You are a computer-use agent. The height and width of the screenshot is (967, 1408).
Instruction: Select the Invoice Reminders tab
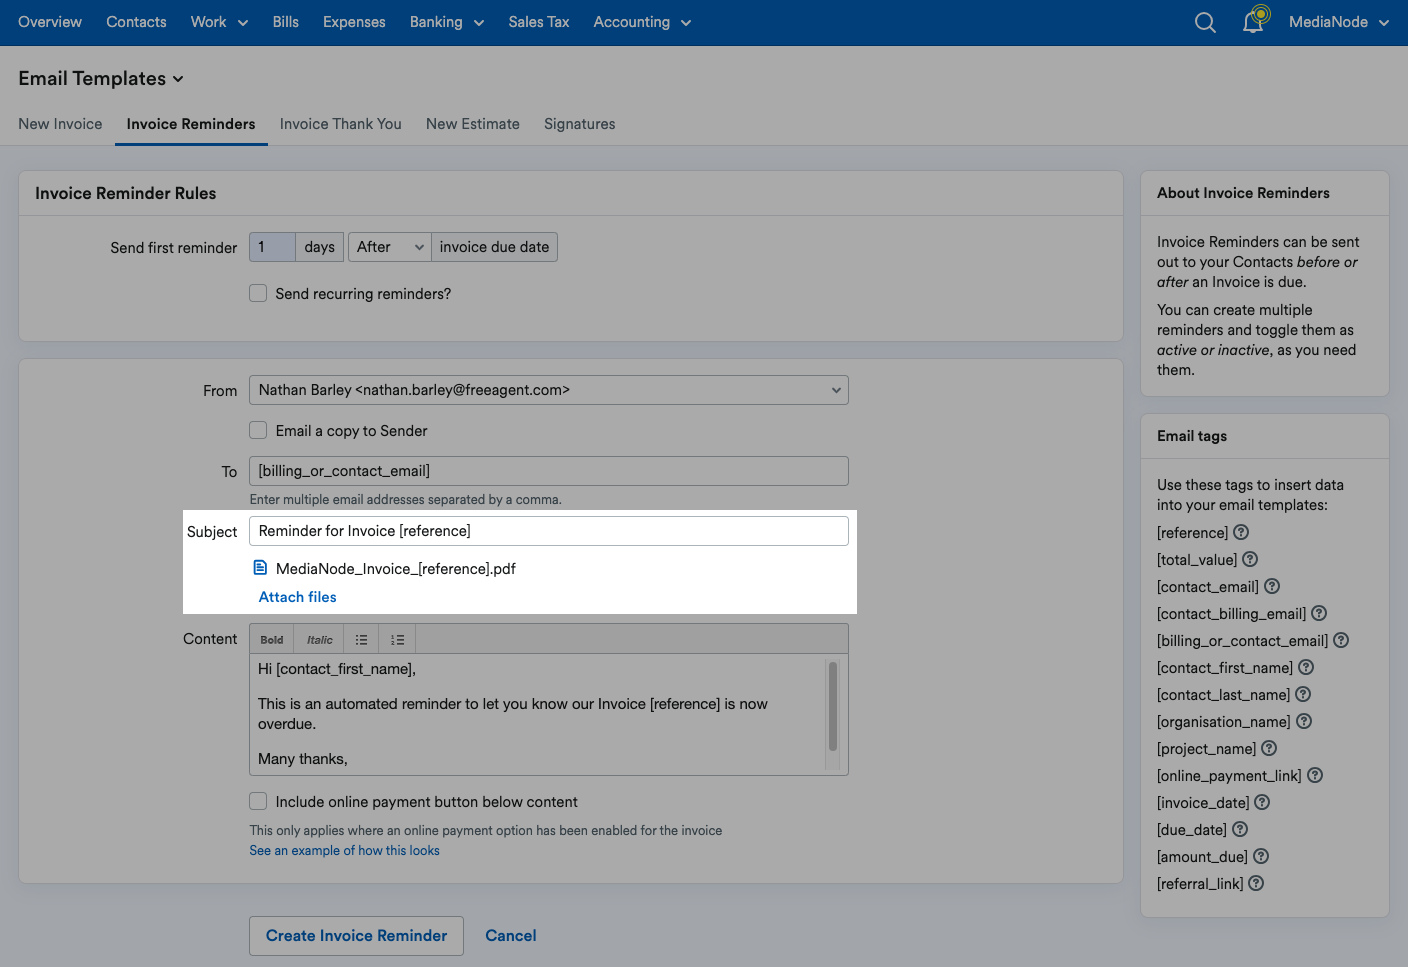[x=191, y=124]
